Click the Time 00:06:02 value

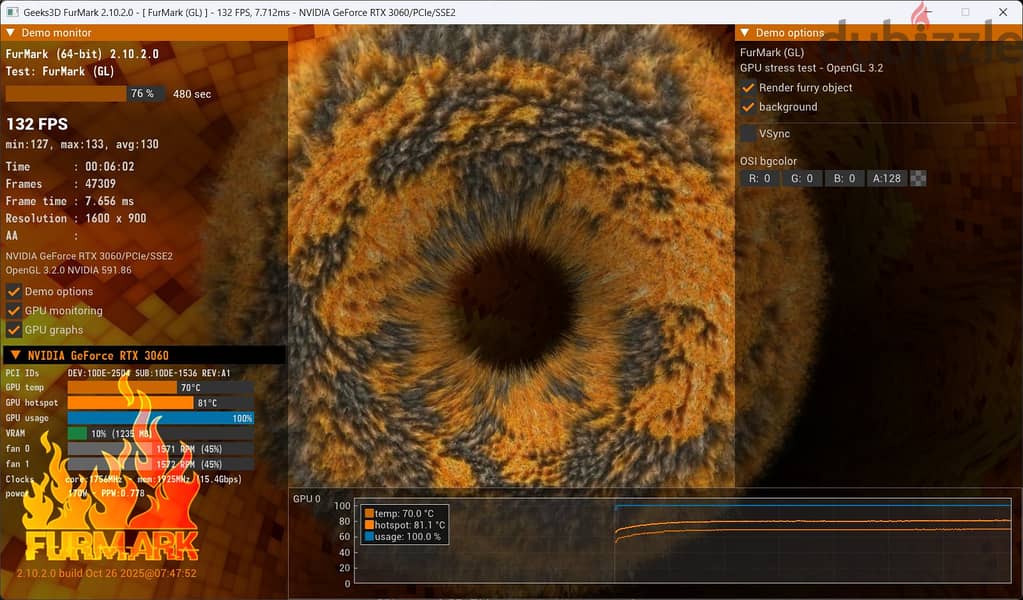click(x=110, y=166)
